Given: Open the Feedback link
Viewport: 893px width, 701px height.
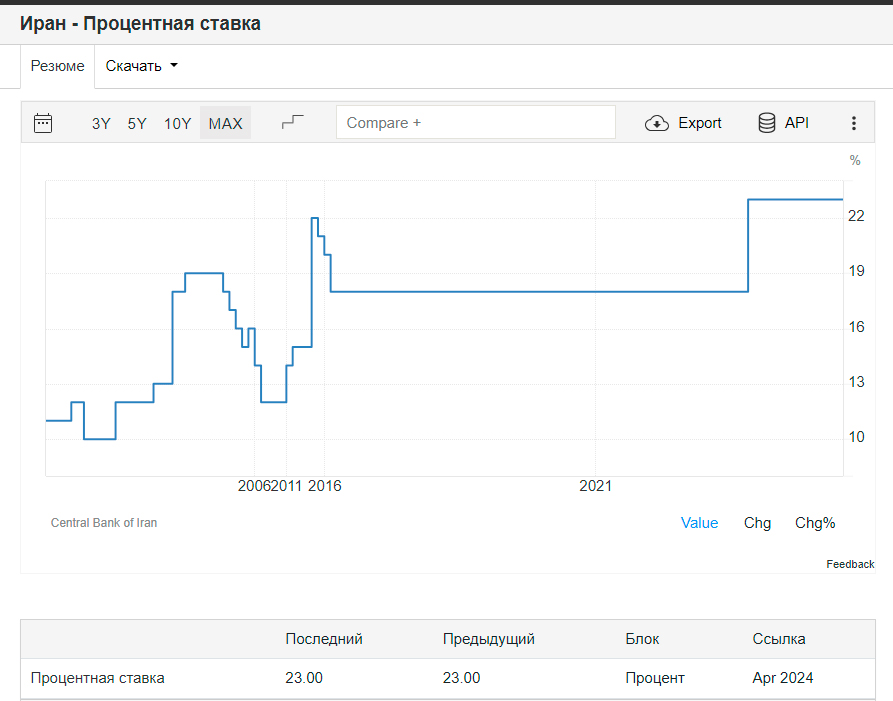Looking at the screenshot, I should click(x=850, y=564).
